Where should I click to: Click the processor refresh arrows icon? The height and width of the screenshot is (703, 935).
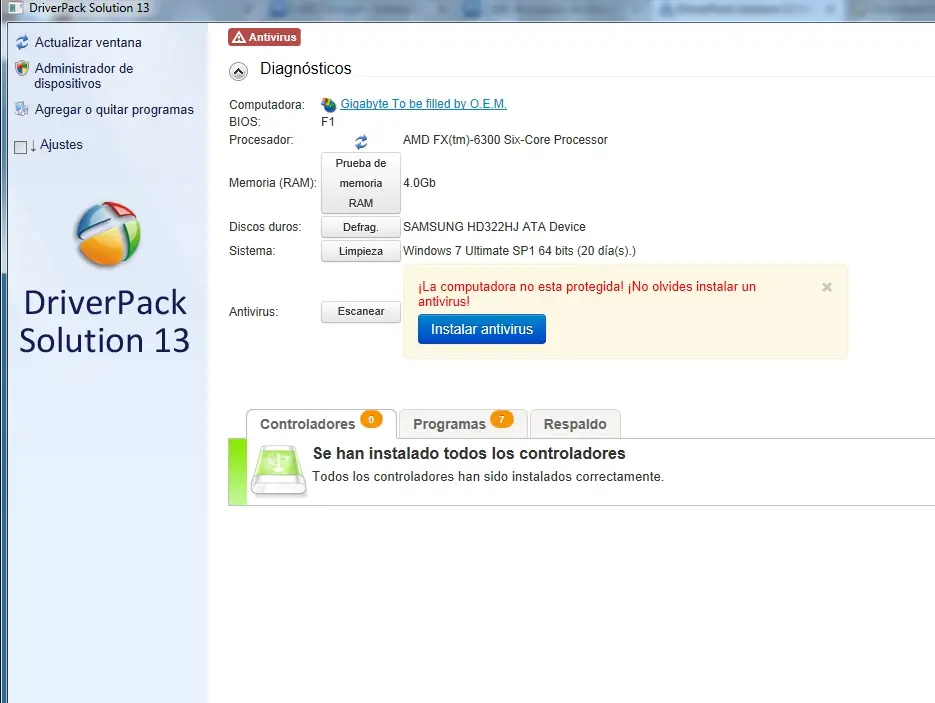pos(361,141)
